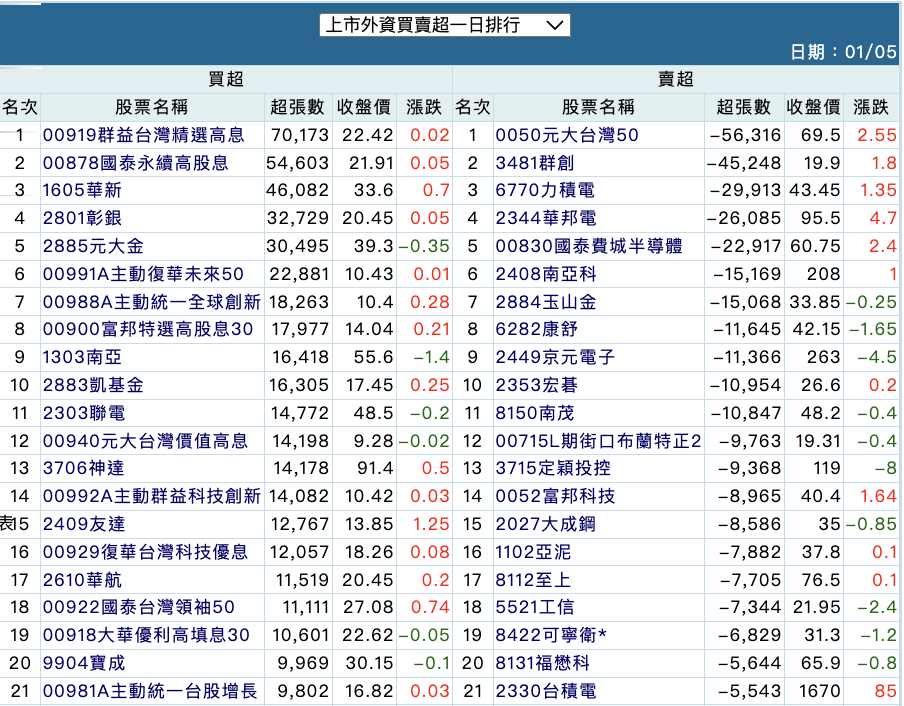Click 超張數 column header under 買超

297,107
